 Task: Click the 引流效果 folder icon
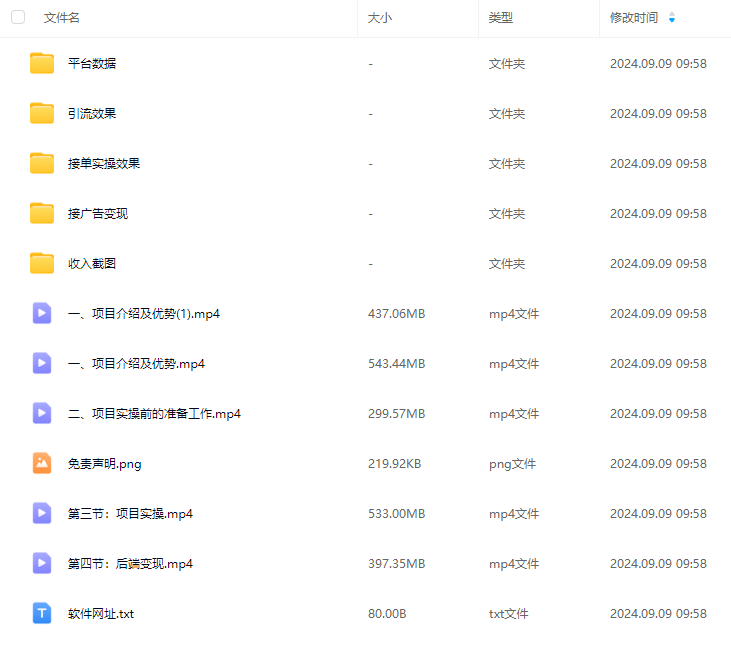[x=42, y=113]
